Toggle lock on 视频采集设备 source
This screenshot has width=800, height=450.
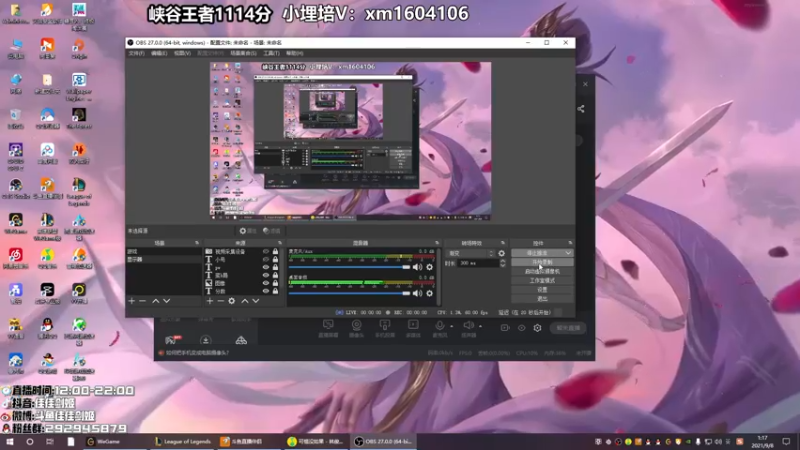pyautogui.click(x=276, y=252)
